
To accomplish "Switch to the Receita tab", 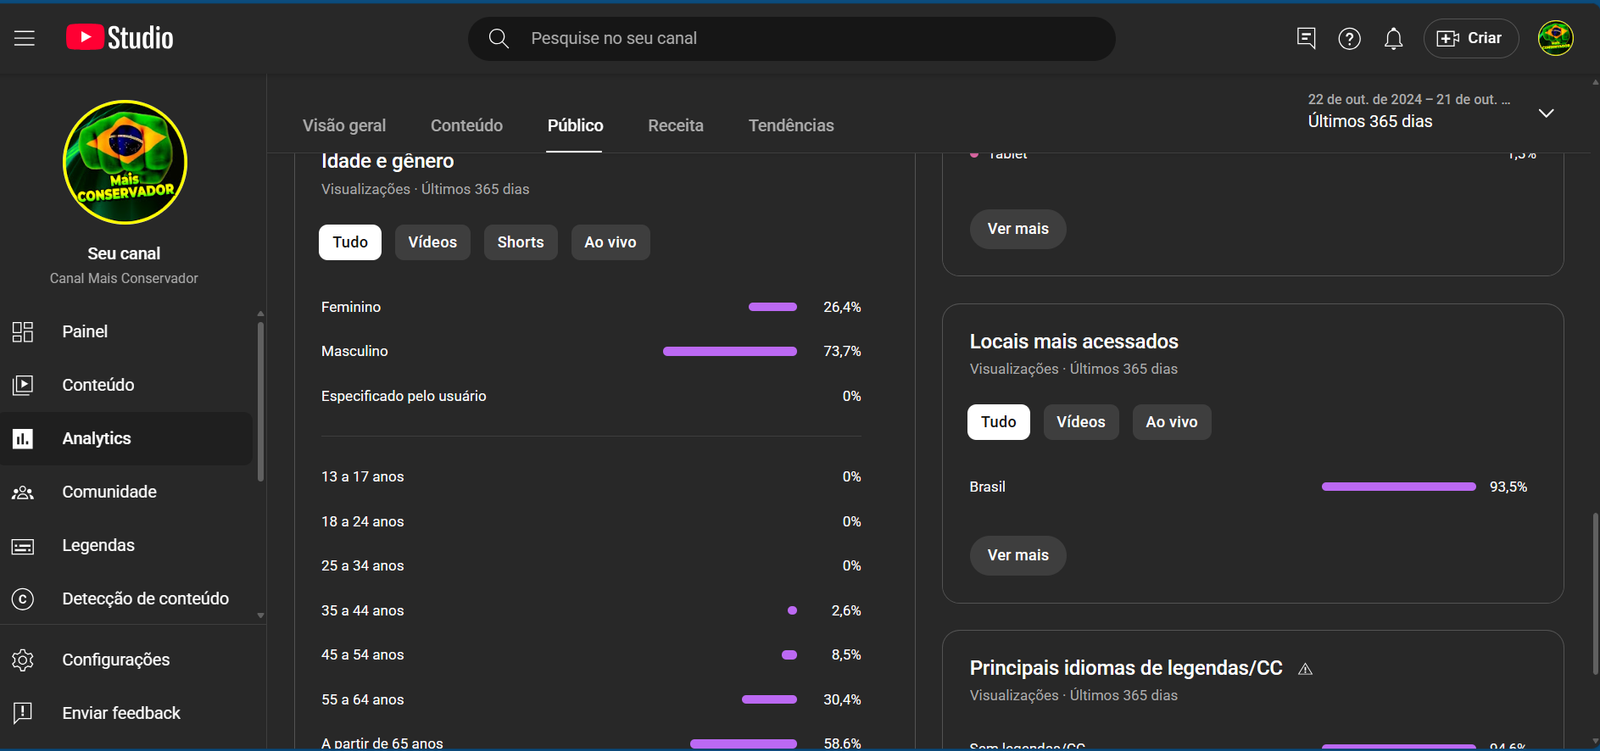I will [x=675, y=125].
